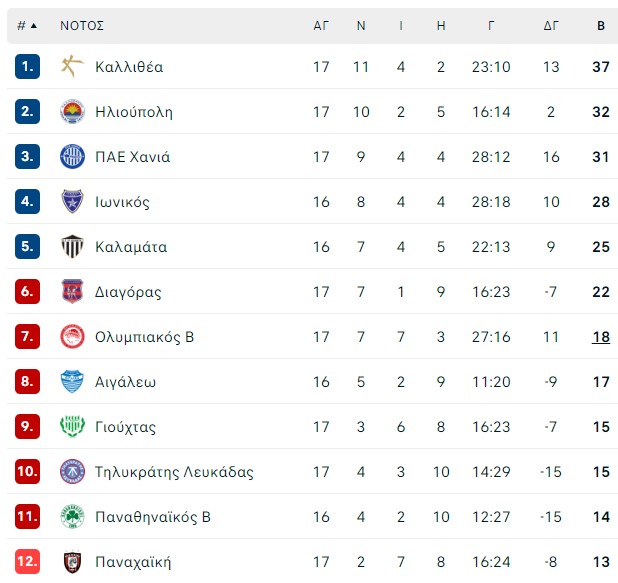Click the ΑΓ matches played header
Image resolution: width=618 pixels, height=583 pixels.
click(x=321, y=26)
